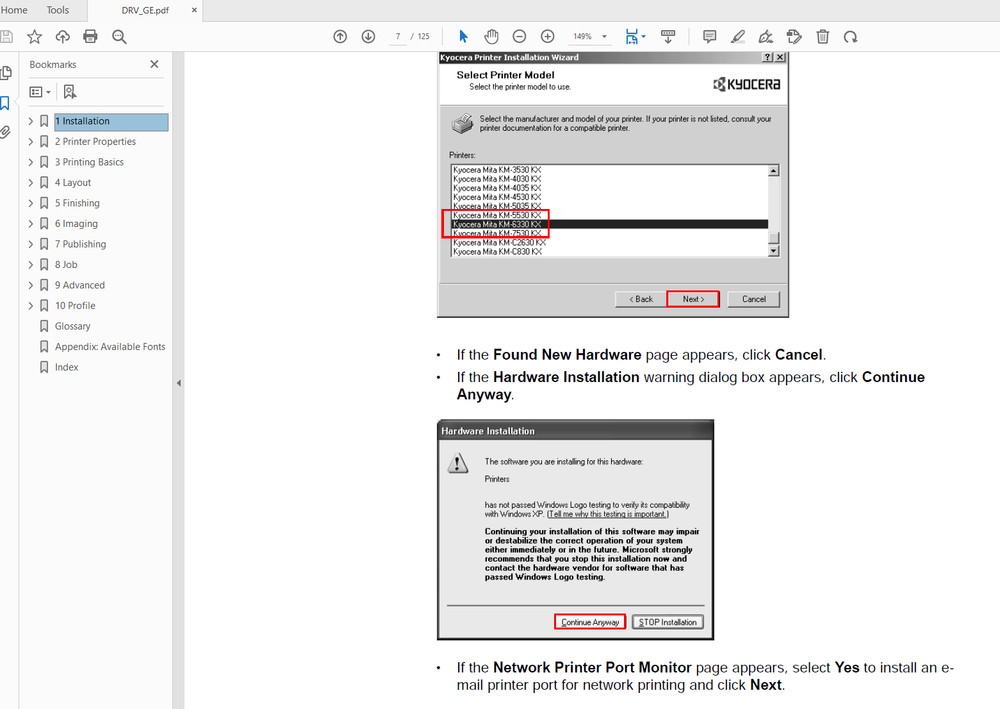Open page thumbnails panel icon
The height and width of the screenshot is (709, 1000).
point(6,73)
